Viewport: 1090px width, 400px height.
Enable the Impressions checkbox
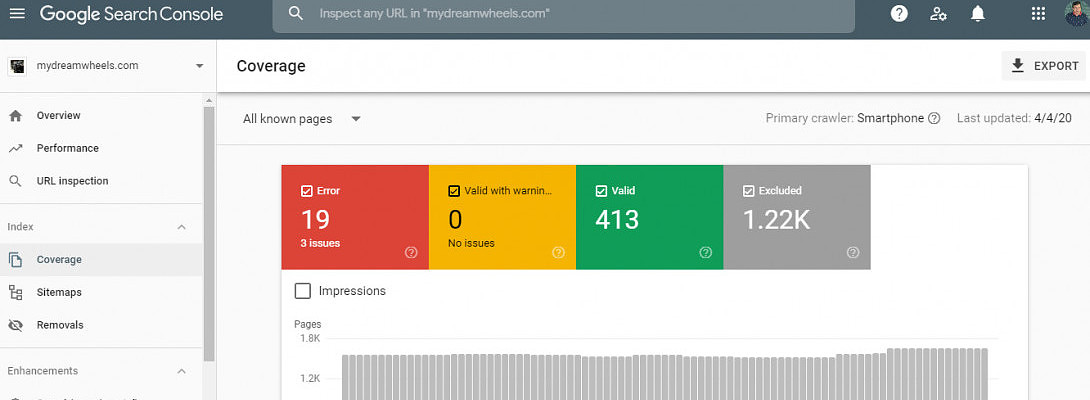point(303,291)
